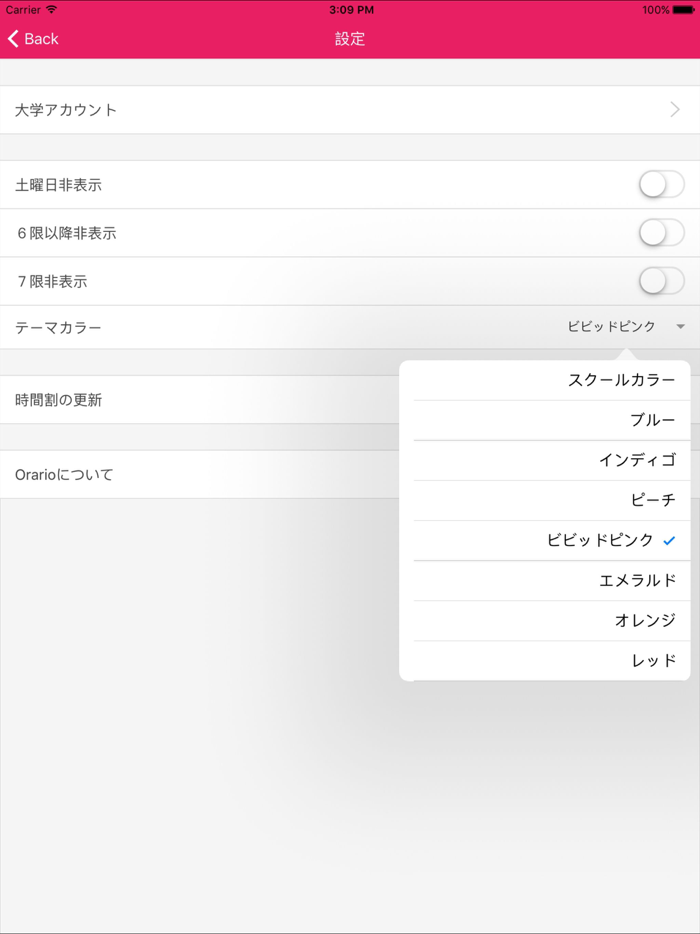The width and height of the screenshot is (700, 934).
Task: Tap the Back chevron icon
Action: pos(12,39)
